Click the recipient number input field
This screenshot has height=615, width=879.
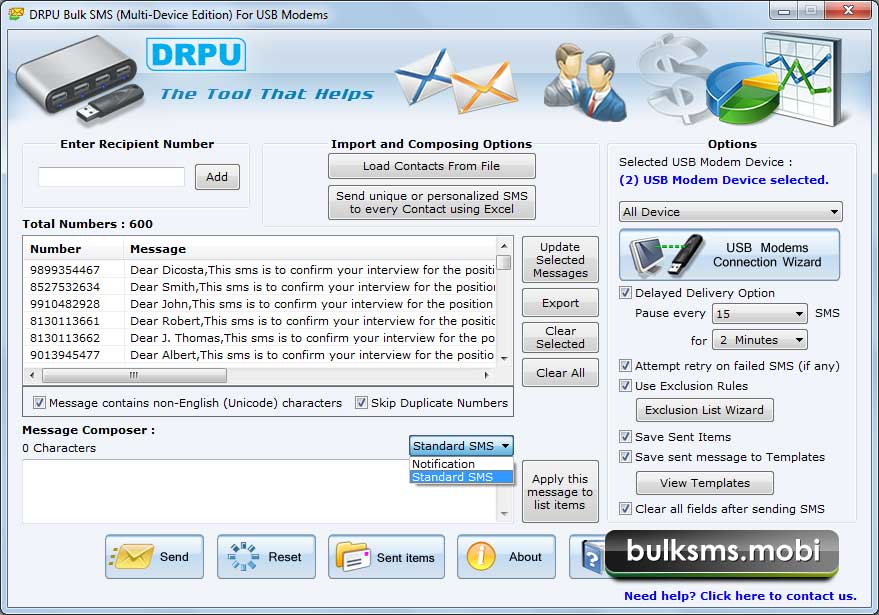[x=111, y=177]
